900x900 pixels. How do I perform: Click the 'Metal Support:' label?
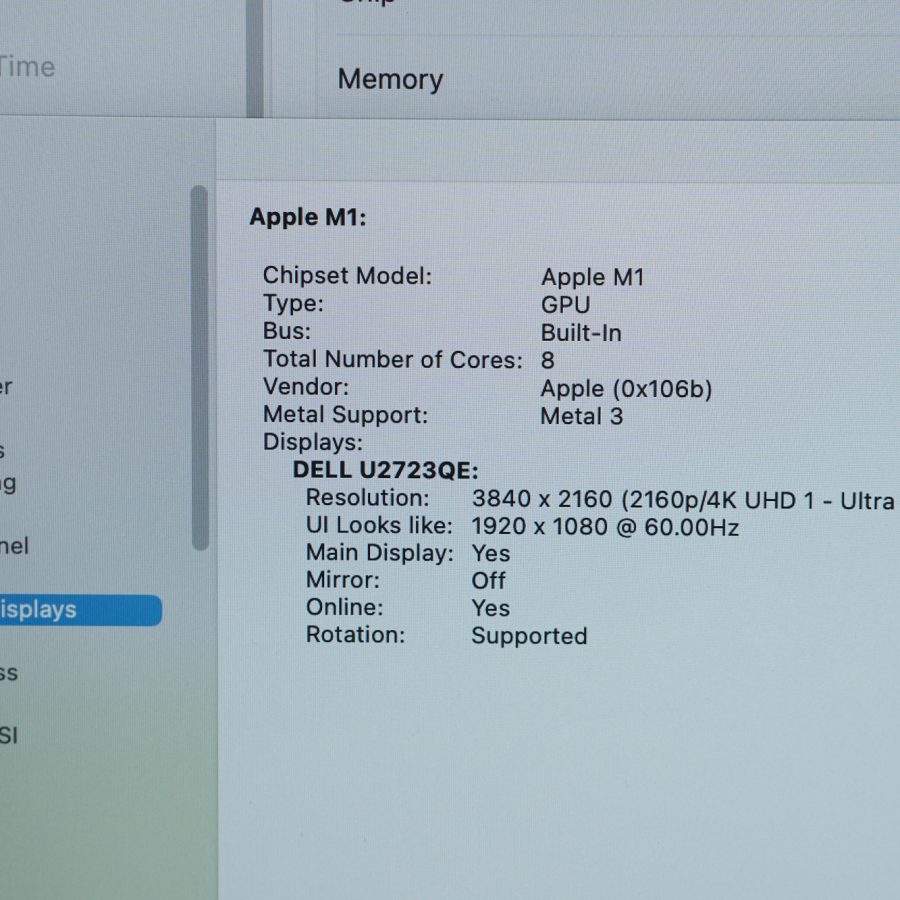pyautogui.click(x=346, y=415)
